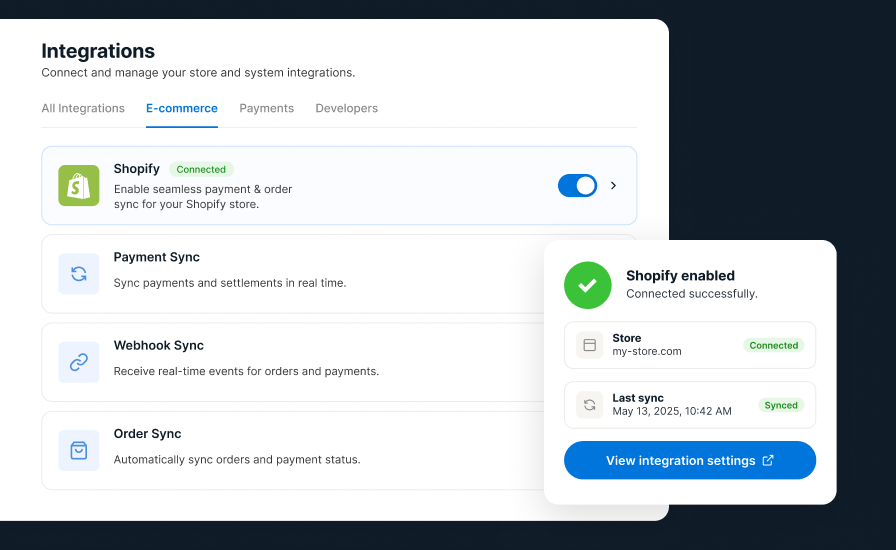Screen dimensions: 896x550
Task: Click the Order Sync shopping bag icon
Action: pos(79,451)
